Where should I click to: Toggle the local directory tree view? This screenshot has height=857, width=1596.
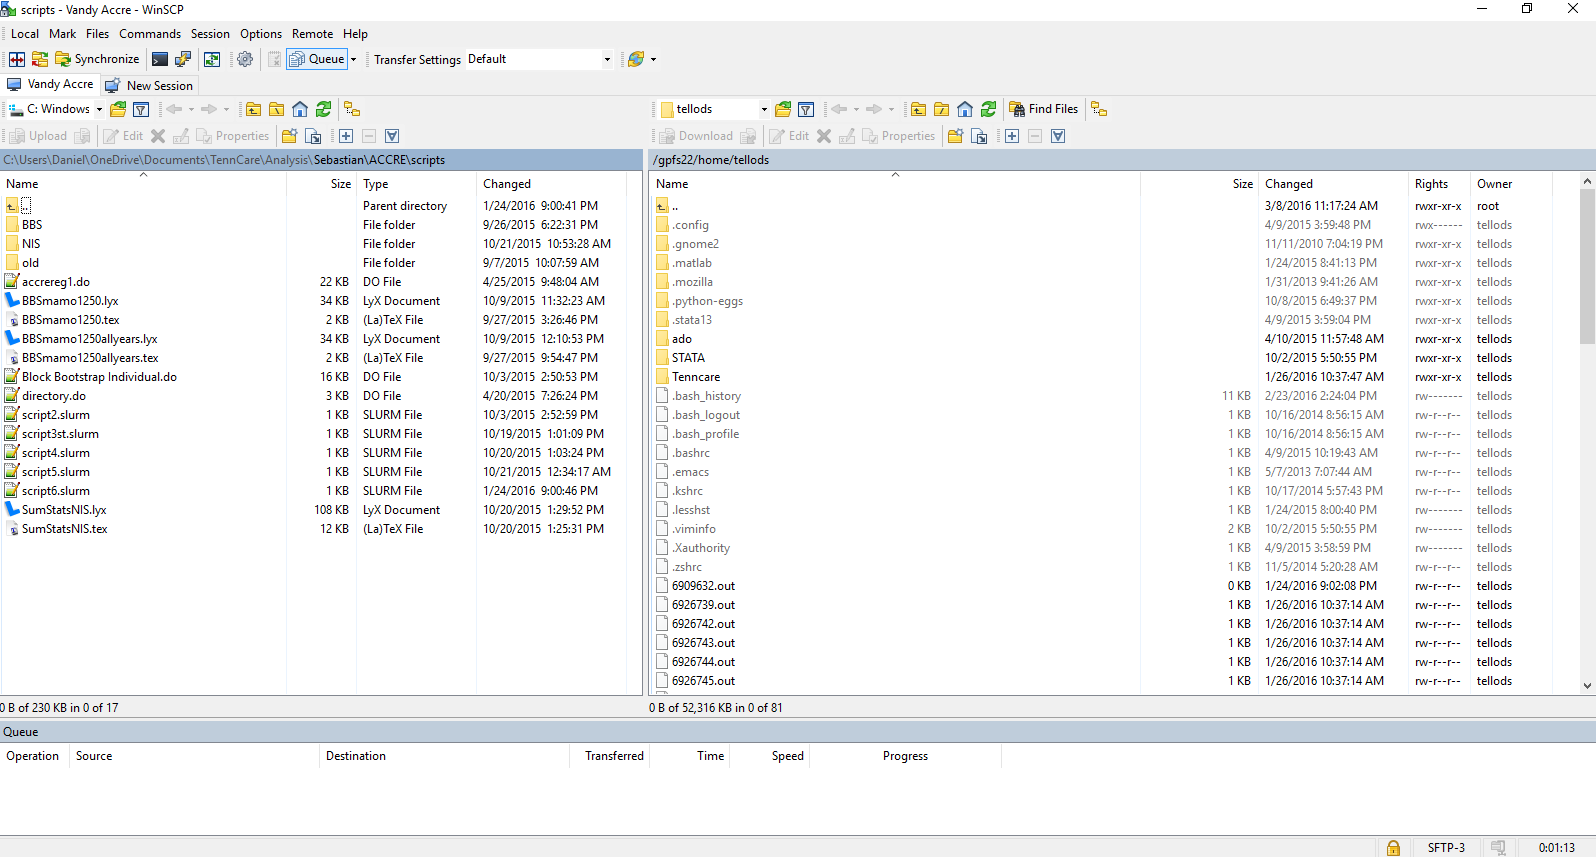click(x=352, y=109)
